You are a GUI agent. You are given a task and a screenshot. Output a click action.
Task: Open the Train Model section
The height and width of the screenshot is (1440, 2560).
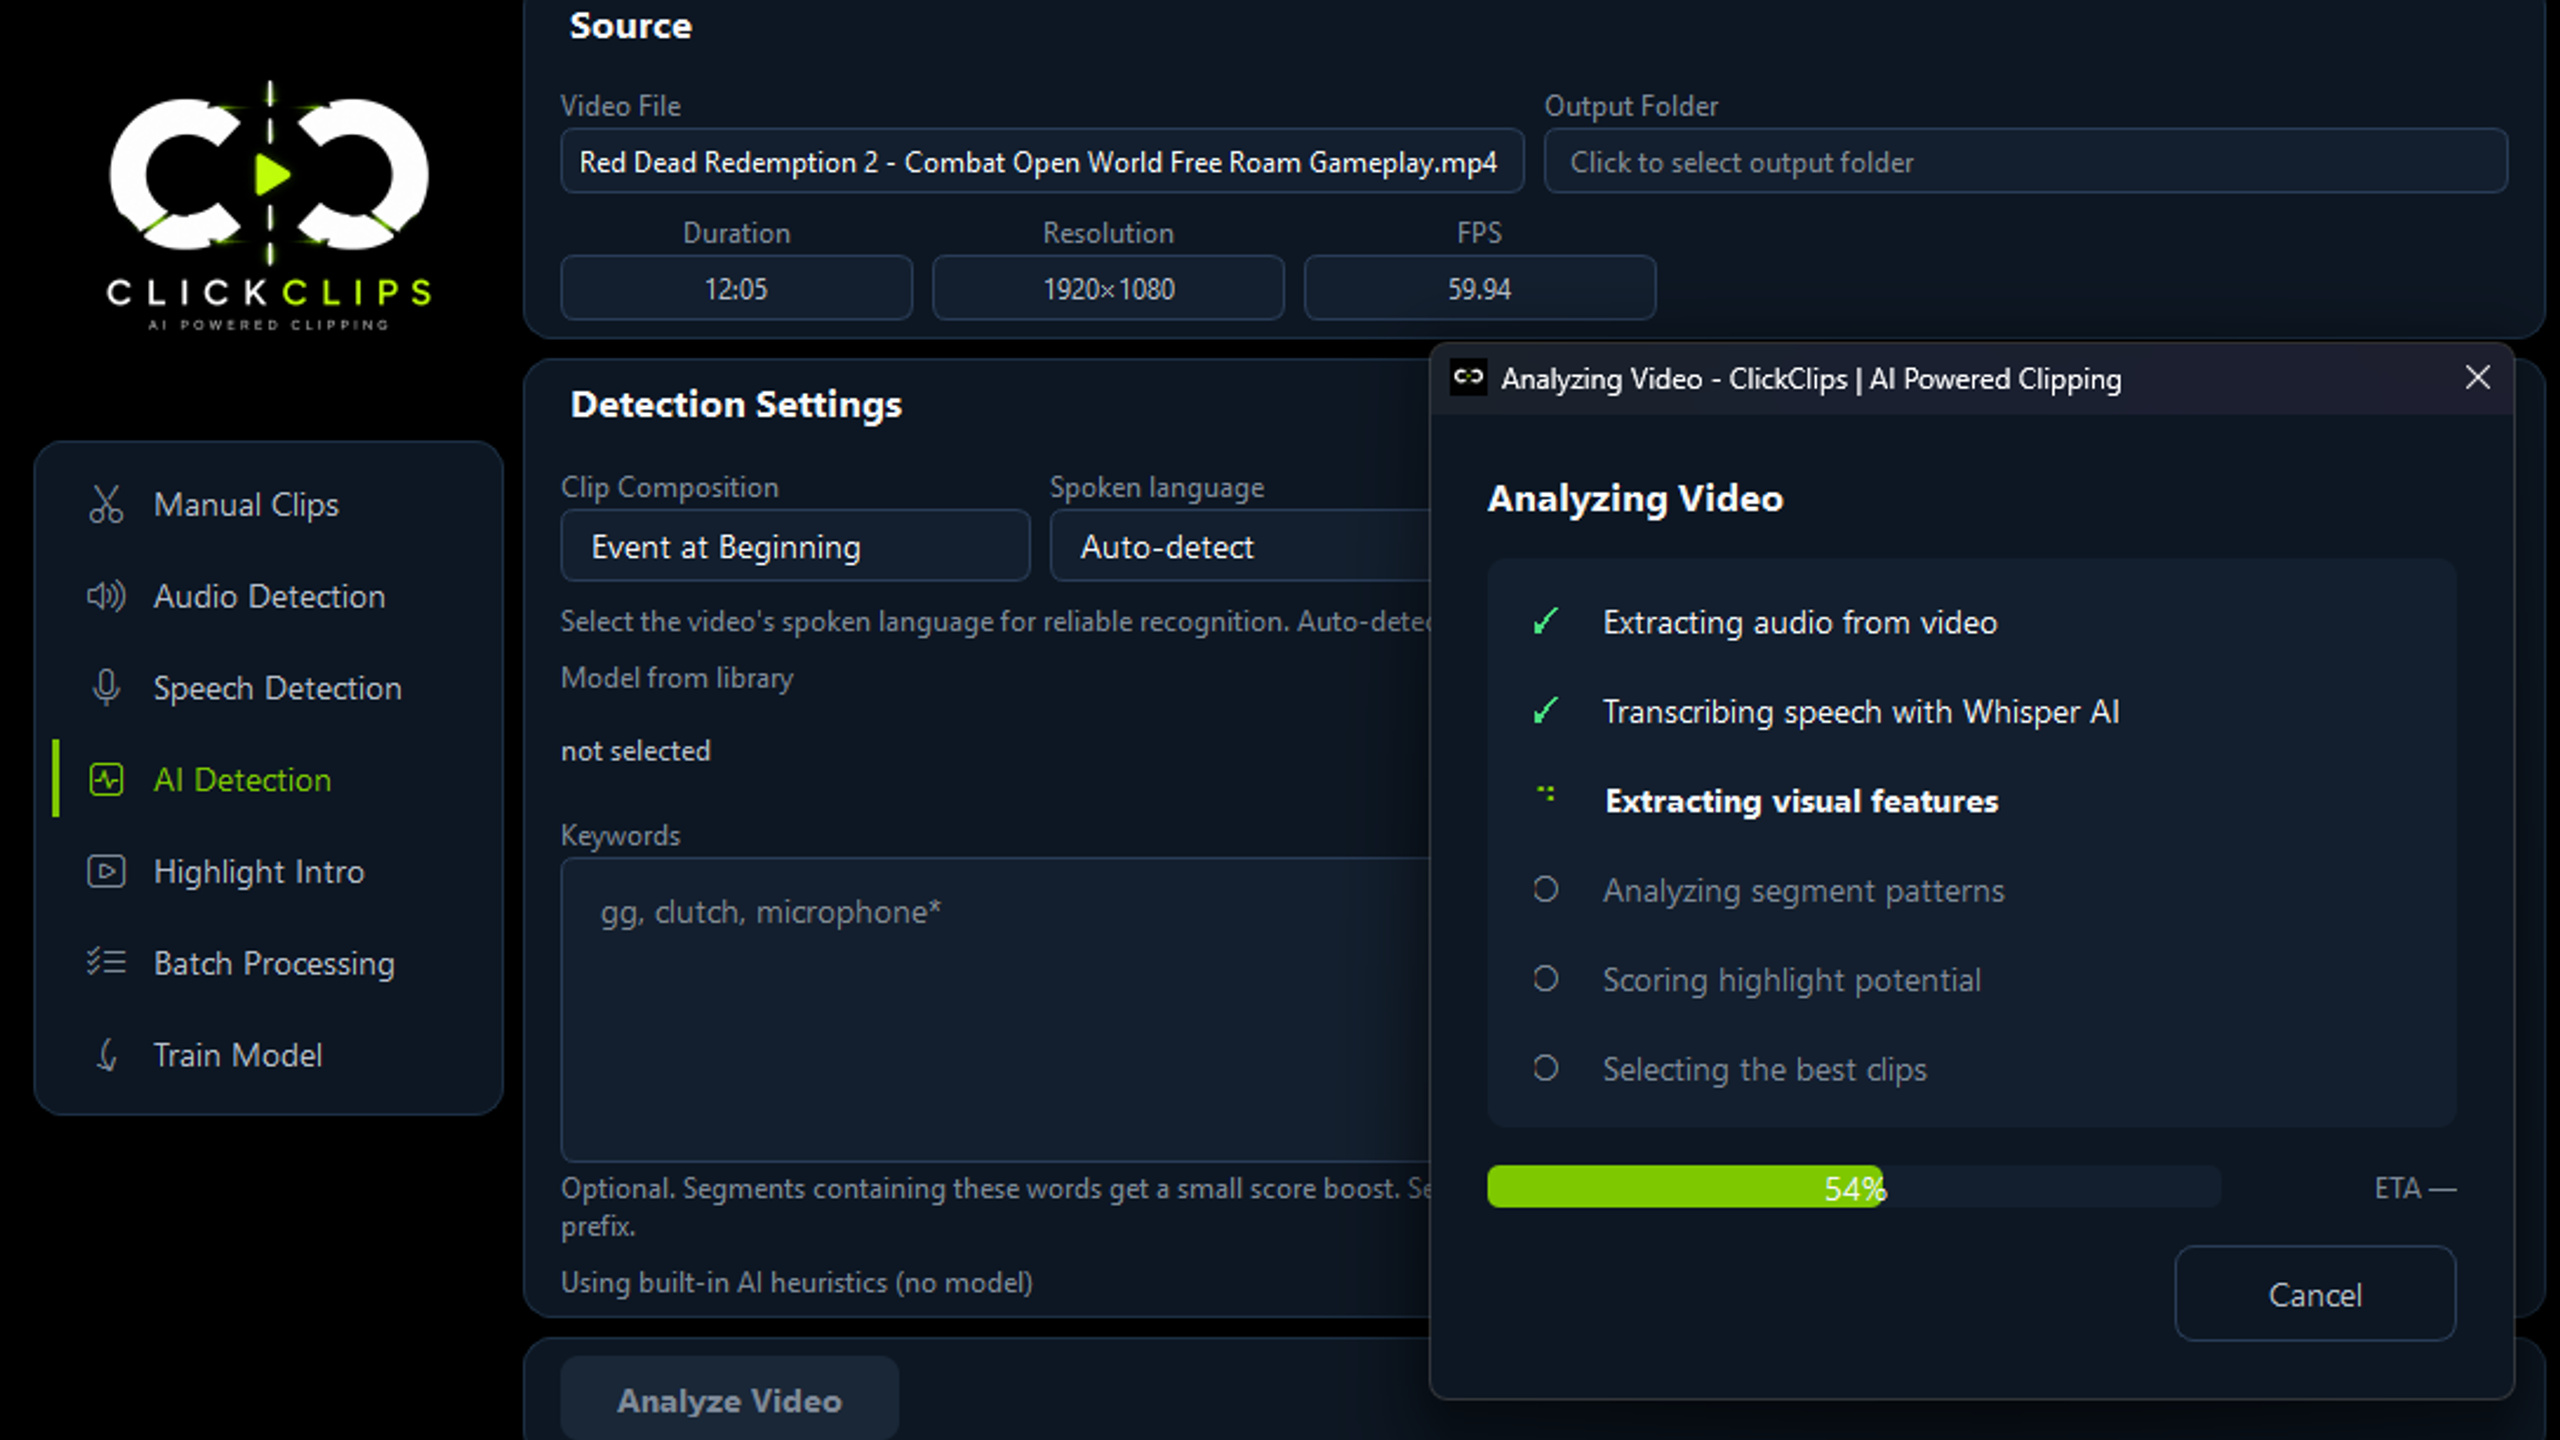click(268, 1055)
